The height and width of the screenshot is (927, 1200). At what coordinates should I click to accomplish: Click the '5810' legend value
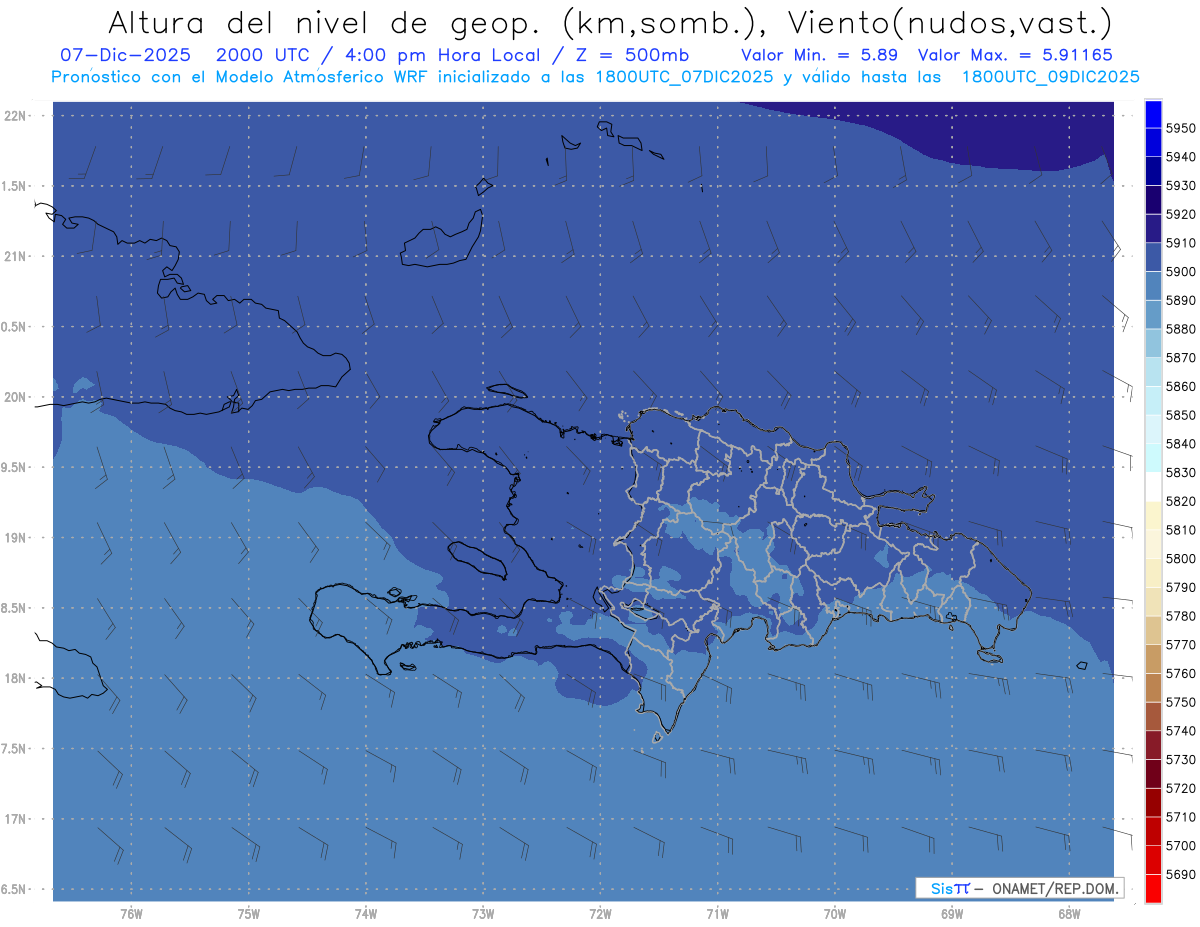click(x=1180, y=530)
